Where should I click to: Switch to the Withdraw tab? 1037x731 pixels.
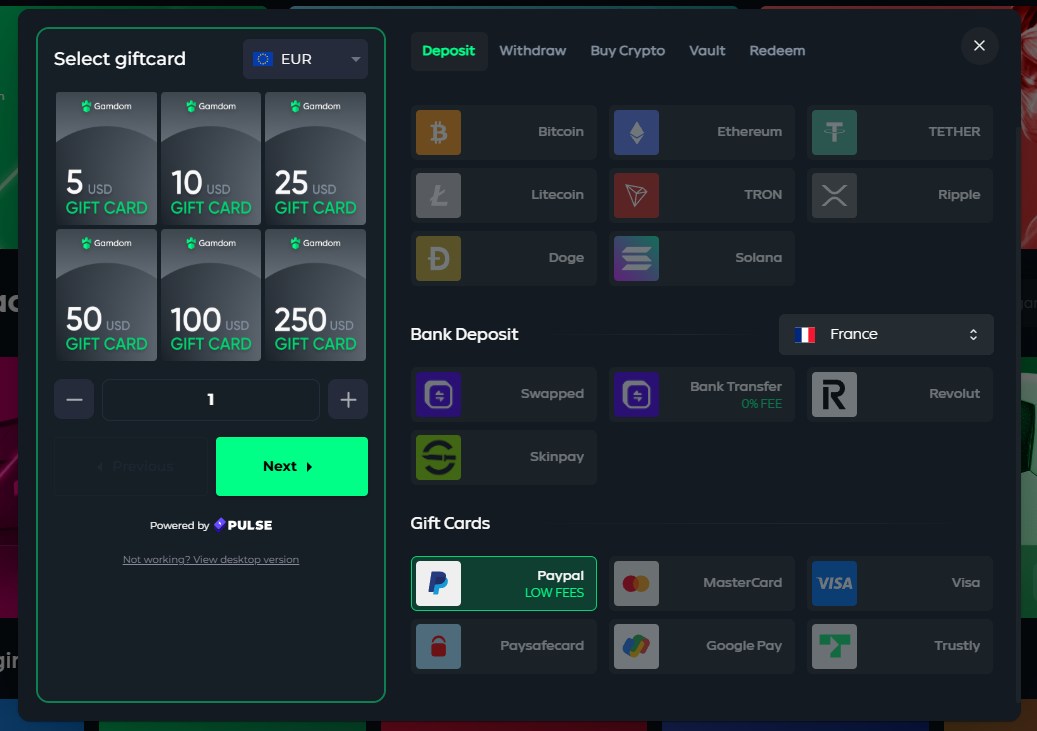click(532, 51)
